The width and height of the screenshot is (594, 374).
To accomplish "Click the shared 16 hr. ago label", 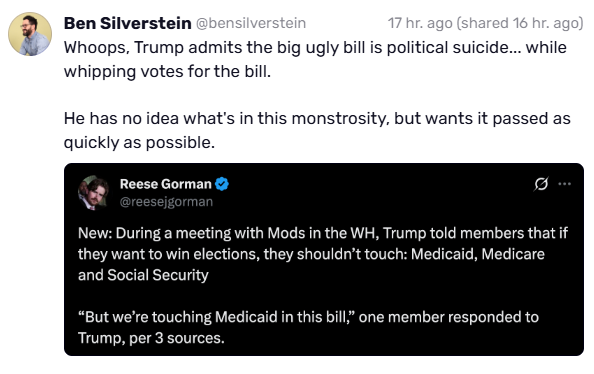I will 520,23.
